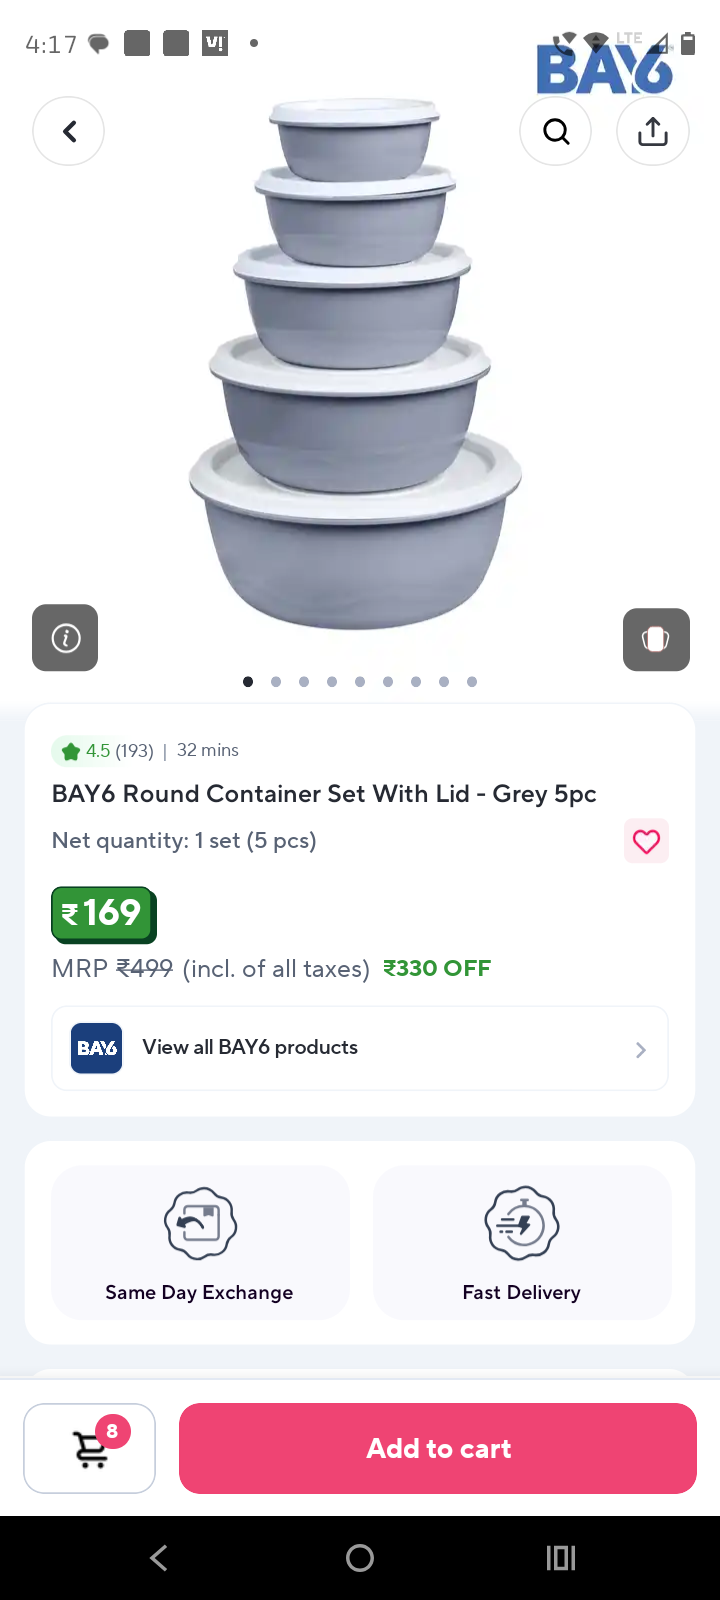Open product info icon on image
The image size is (720, 1600).
[x=65, y=638]
